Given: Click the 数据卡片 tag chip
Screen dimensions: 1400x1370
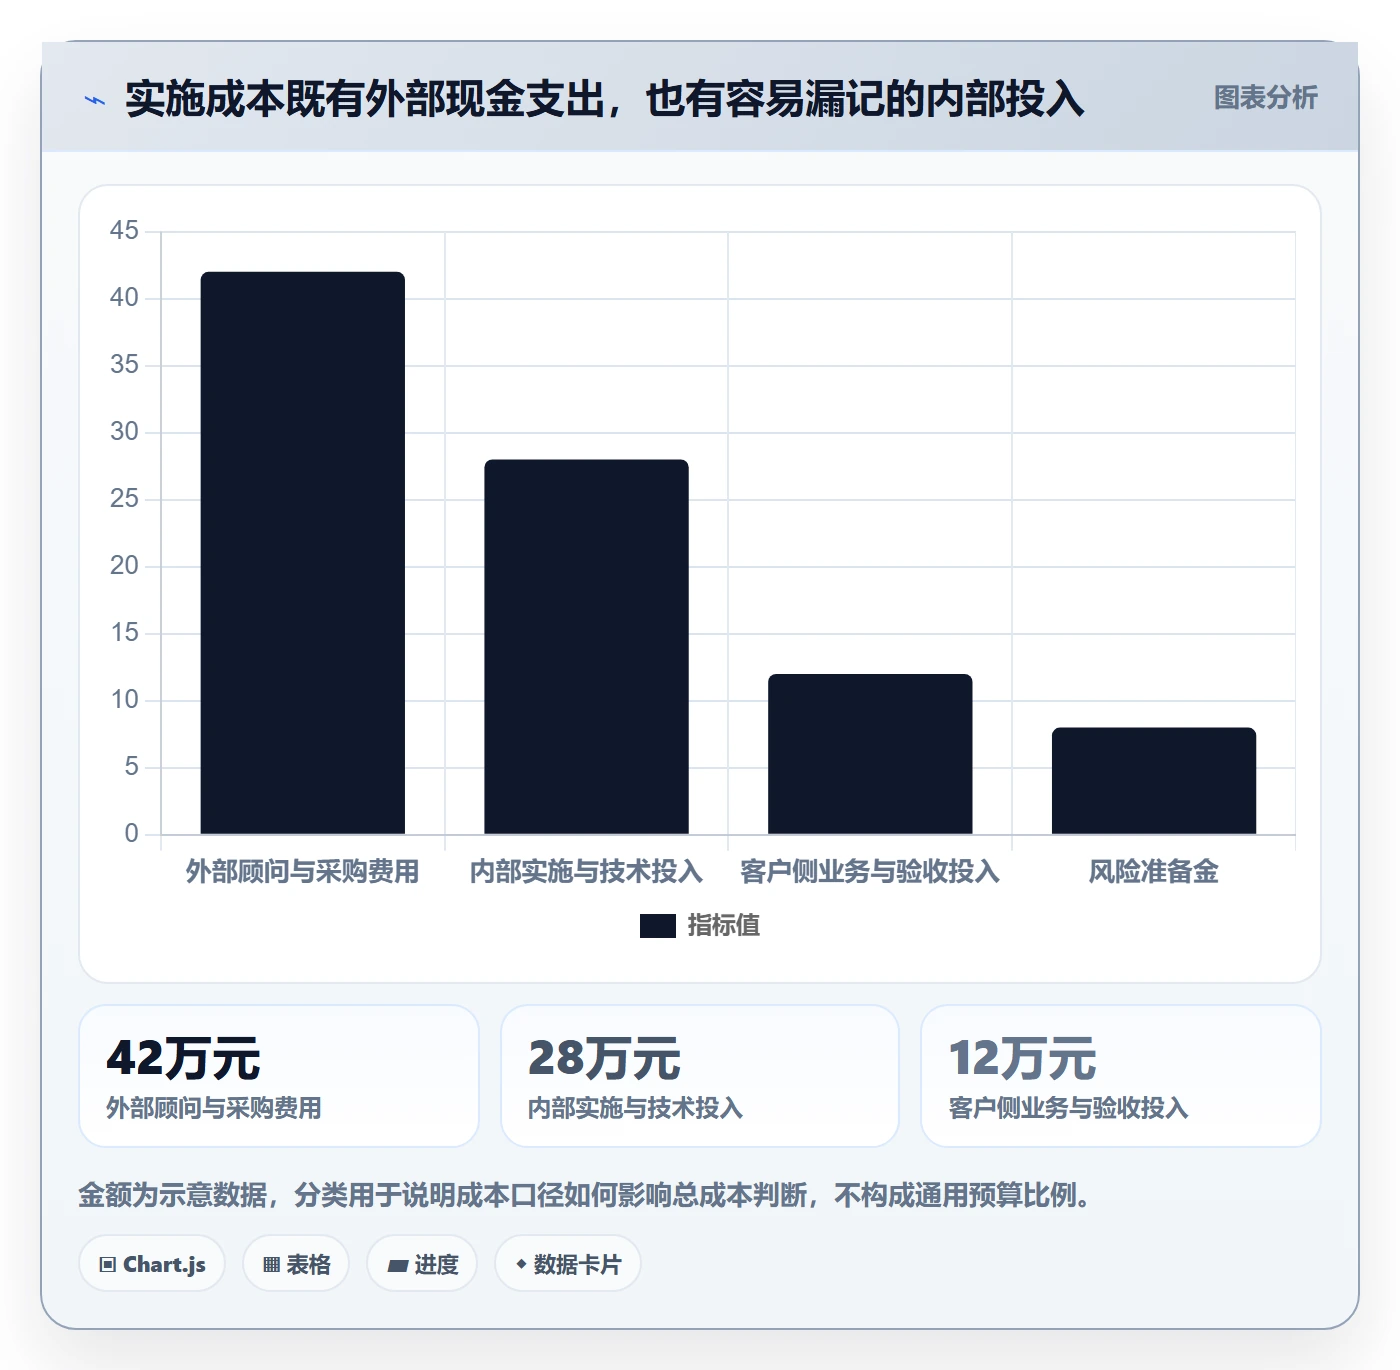Looking at the screenshot, I should pos(568,1264).
